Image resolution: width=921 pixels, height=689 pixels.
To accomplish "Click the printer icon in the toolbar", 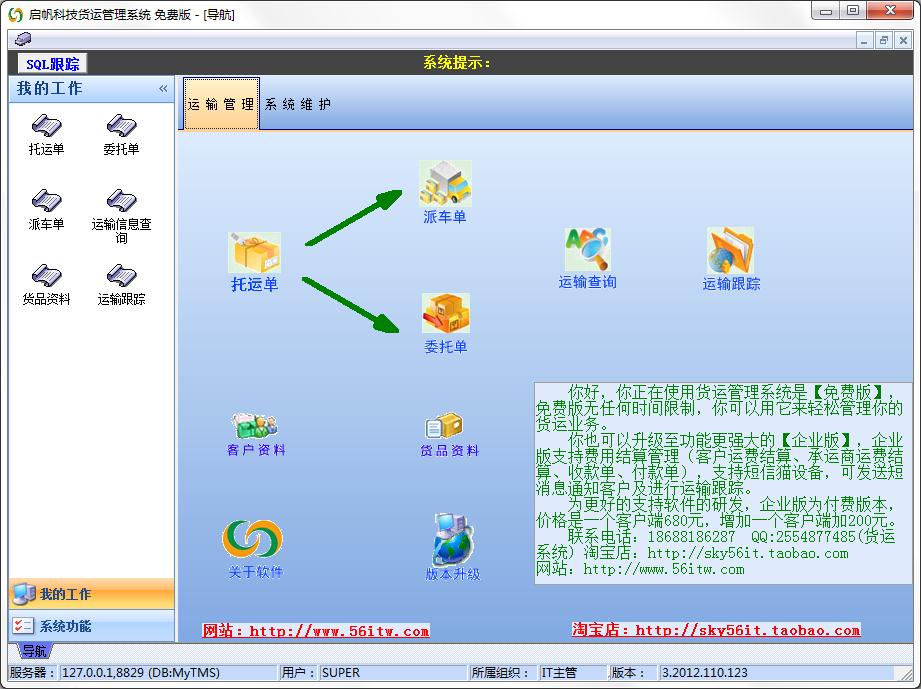I will click(x=23, y=39).
